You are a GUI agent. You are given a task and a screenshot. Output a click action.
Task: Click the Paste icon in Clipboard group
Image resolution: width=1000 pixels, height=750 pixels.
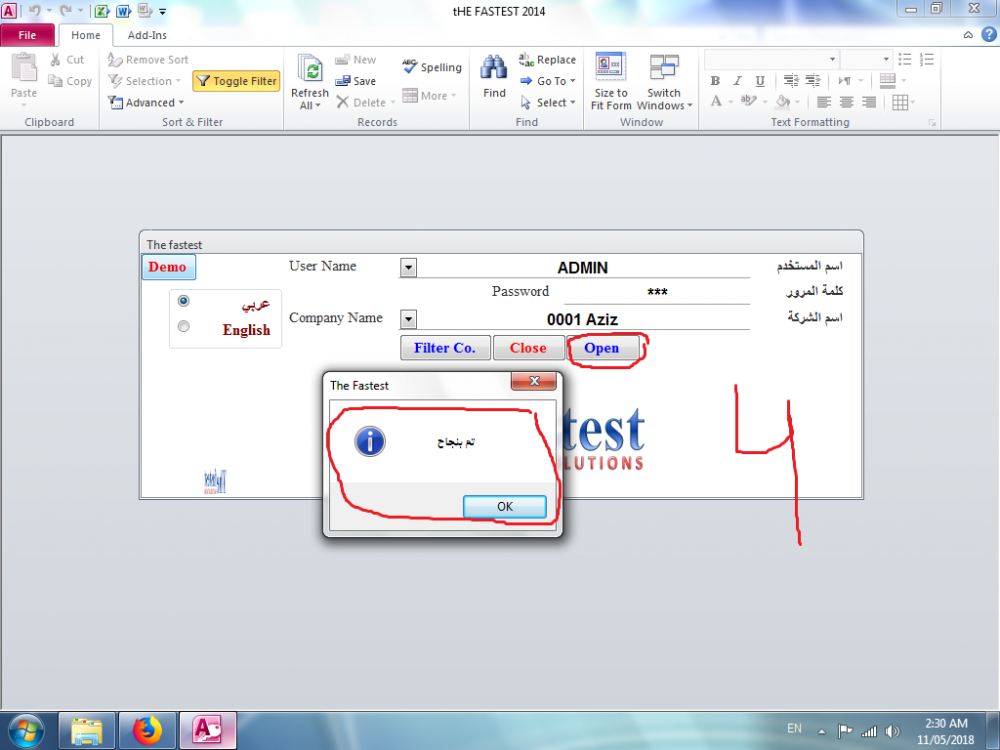pos(24,68)
